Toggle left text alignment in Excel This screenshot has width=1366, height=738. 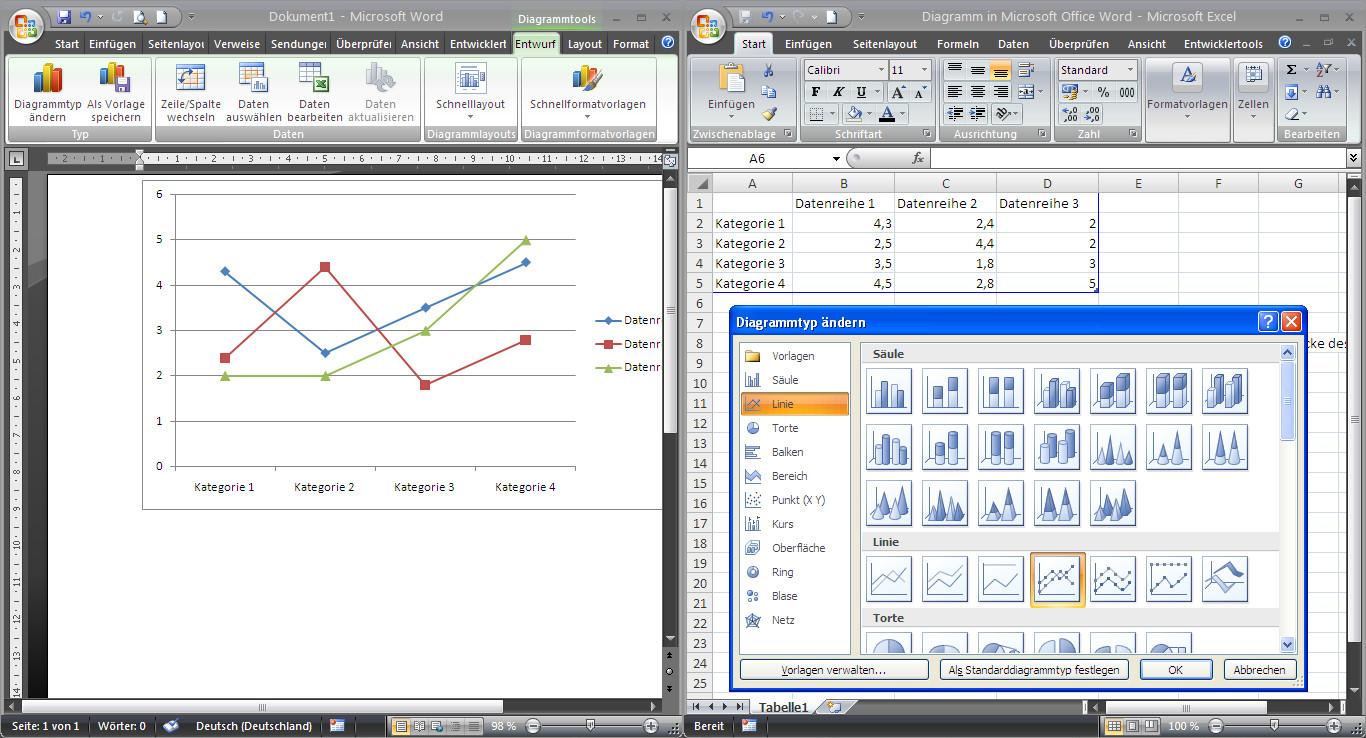pyautogui.click(x=956, y=92)
